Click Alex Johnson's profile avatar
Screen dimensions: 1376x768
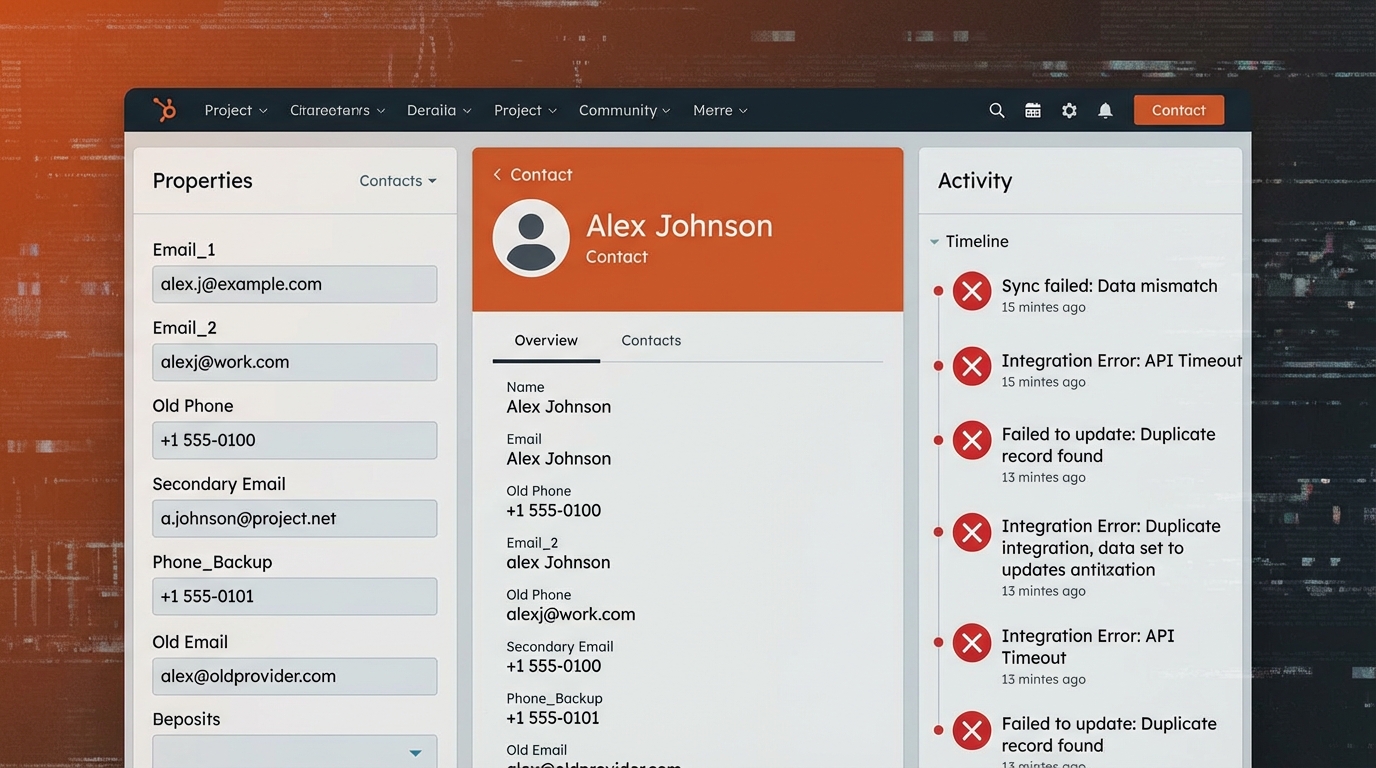coord(531,238)
